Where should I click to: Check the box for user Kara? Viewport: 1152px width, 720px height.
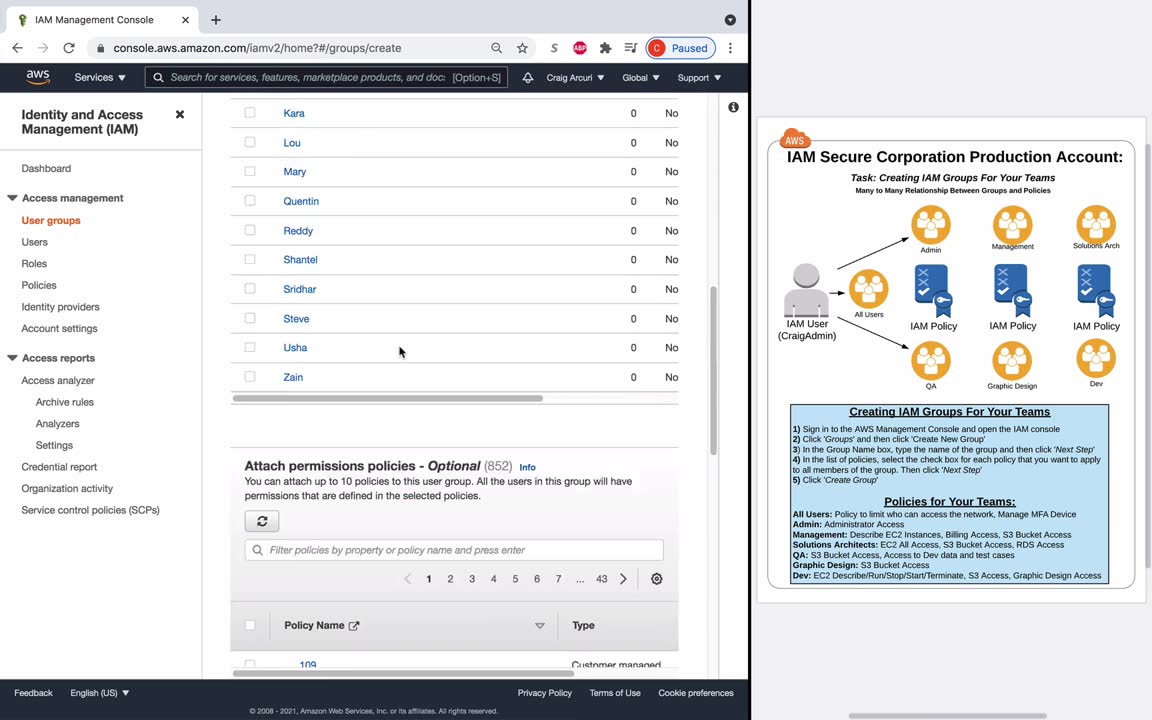click(250, 112)
